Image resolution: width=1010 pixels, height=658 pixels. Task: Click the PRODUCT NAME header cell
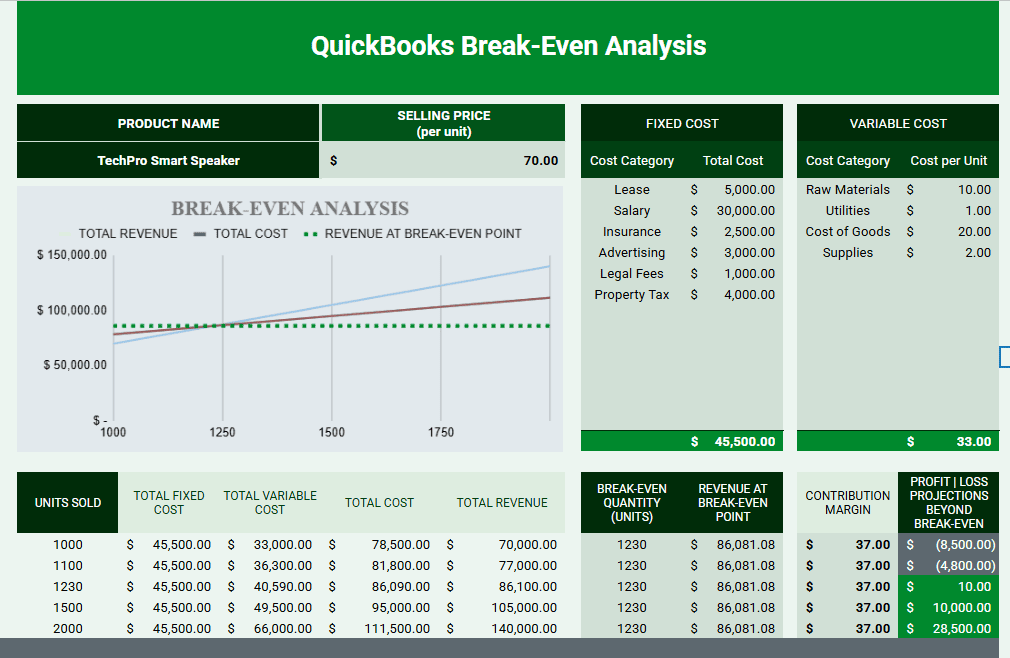(x=168, y=123)
